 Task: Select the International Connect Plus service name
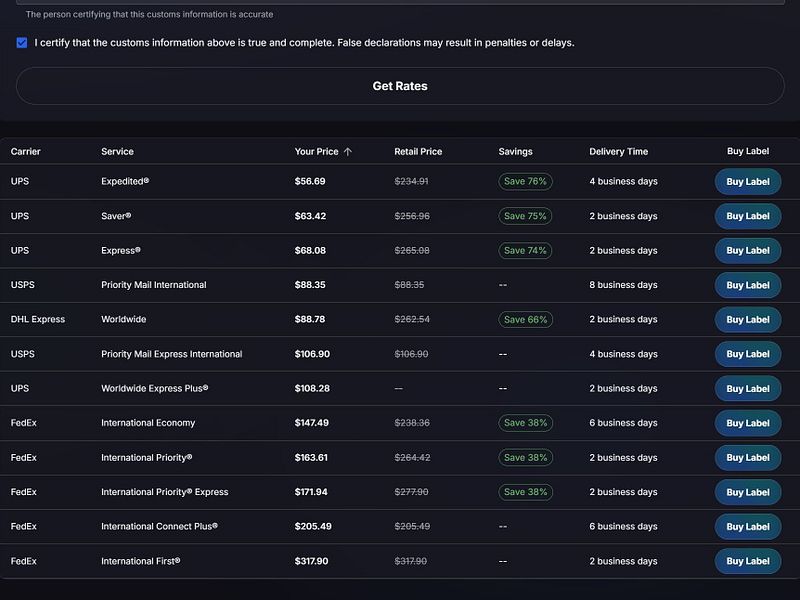tap(159, 526)
